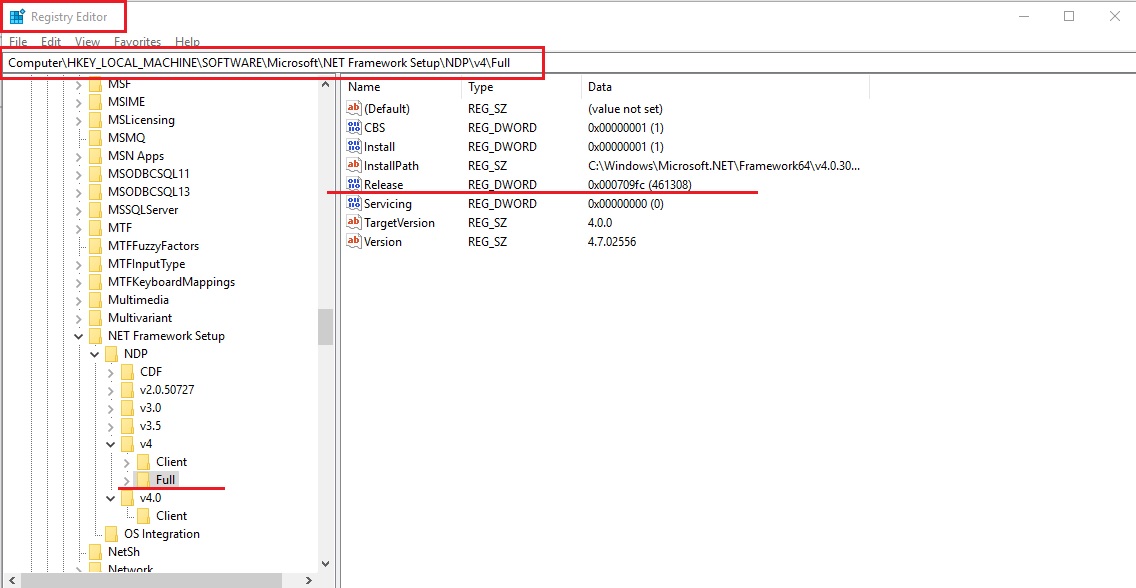Click the MSMQ folder icon
The width and height of the screenshot is (1136, 588).
click(95, 138)
